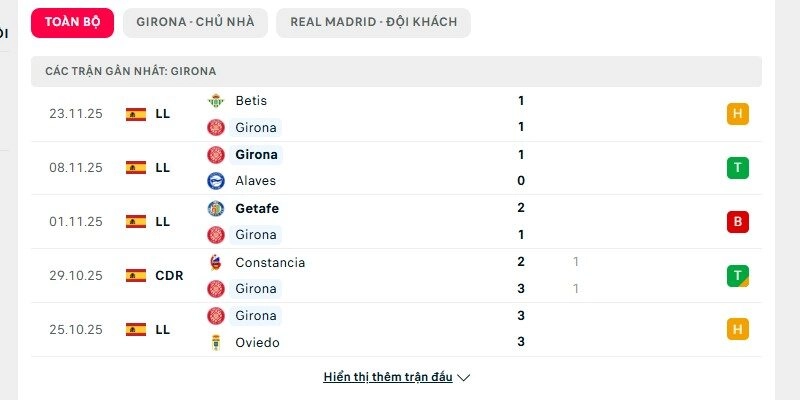Viewport: 800px width, 400px height.
Task: Open the Constancia team link
Action: point(270,263)
